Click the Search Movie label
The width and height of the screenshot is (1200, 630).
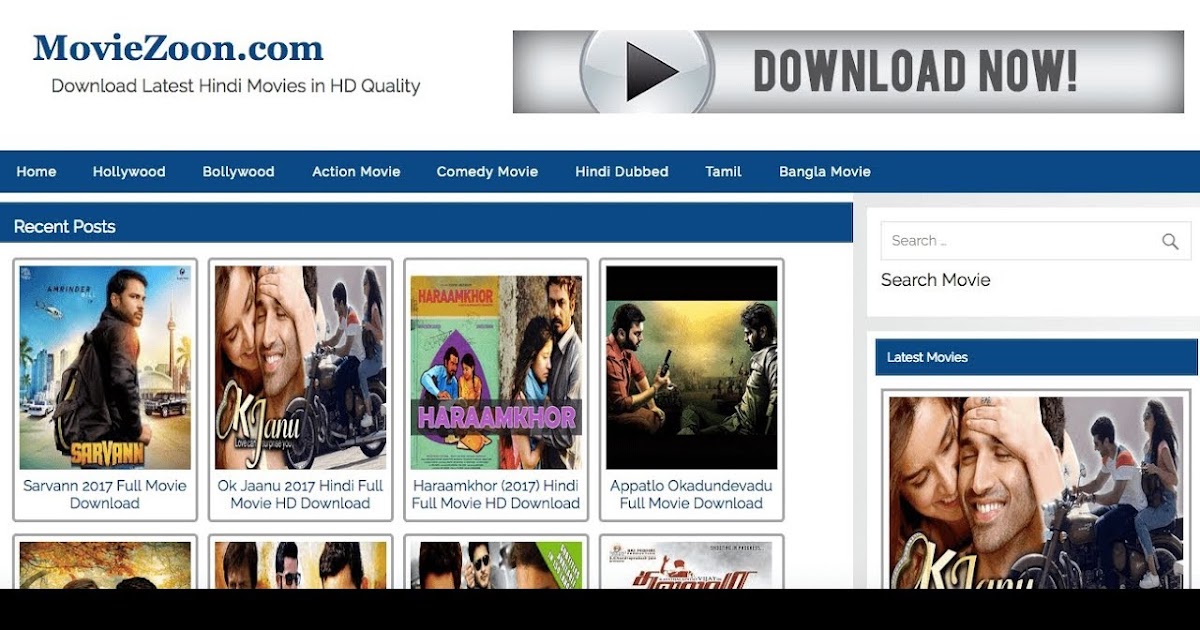click(935, 280)
